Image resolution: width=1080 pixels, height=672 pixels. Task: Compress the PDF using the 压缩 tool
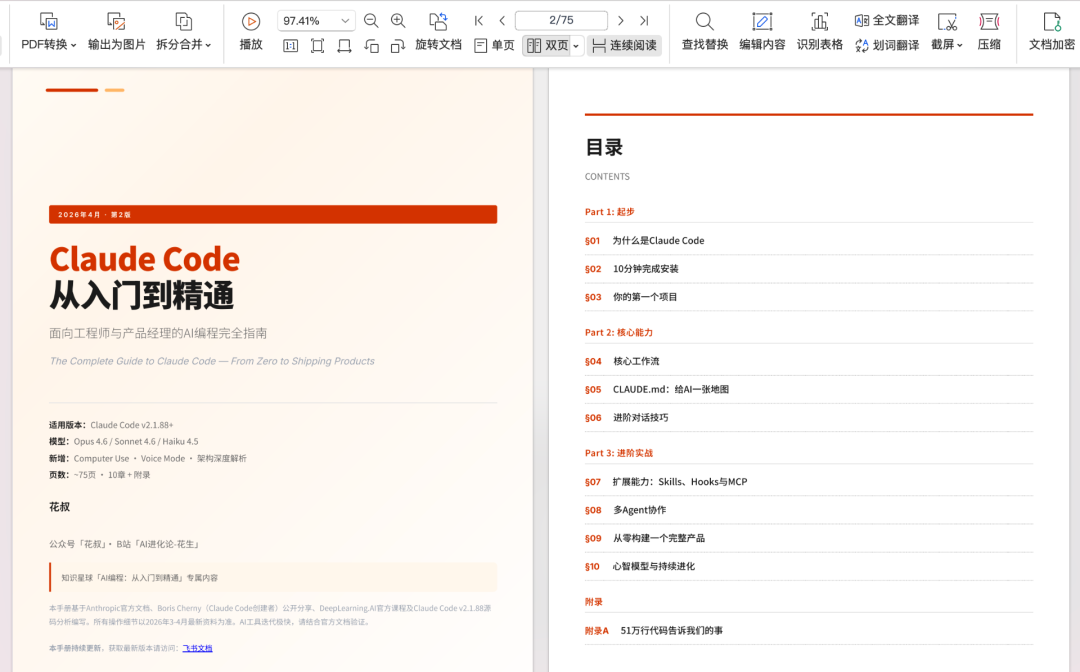point(990,31)
